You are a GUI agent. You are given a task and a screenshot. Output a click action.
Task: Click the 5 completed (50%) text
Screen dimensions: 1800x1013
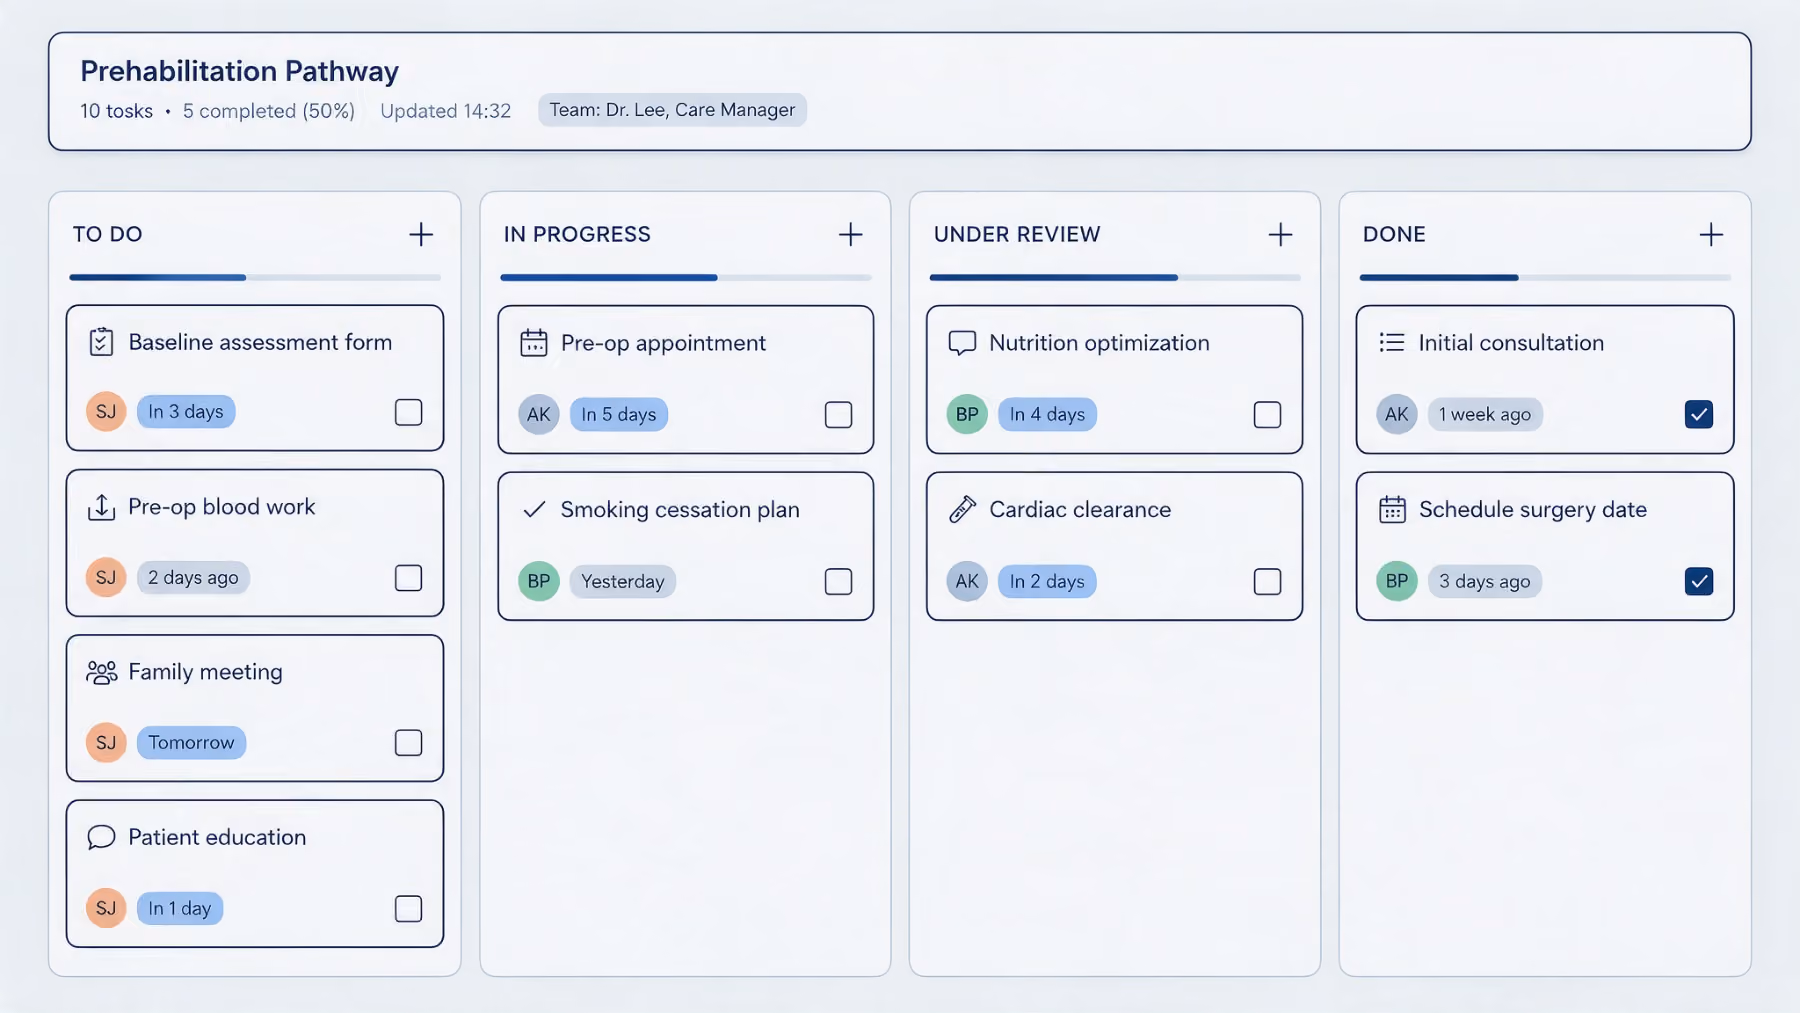(269, 111)
